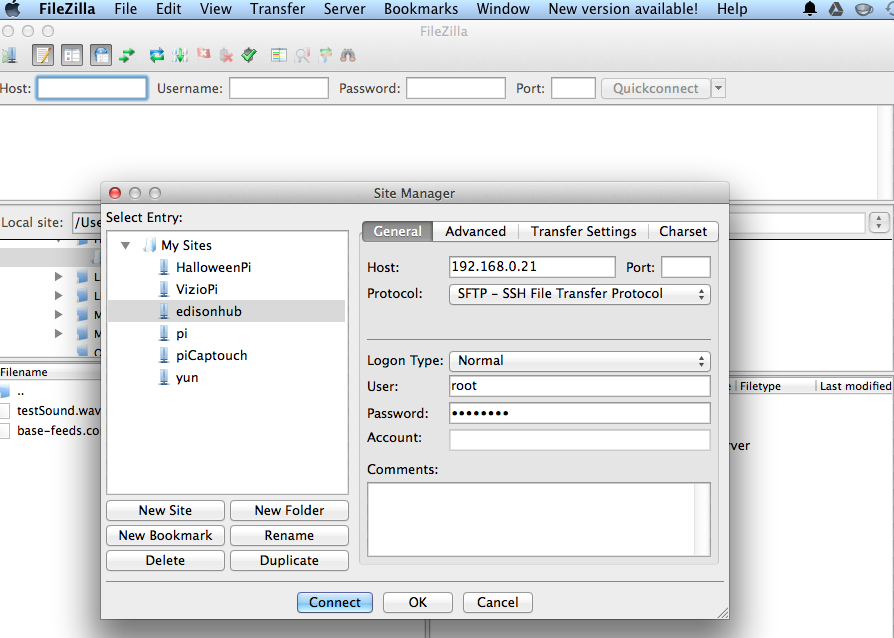Screen dimensions: 894x638
Task: Open the notification bell in menu bar
Action: tap(810, 9)
